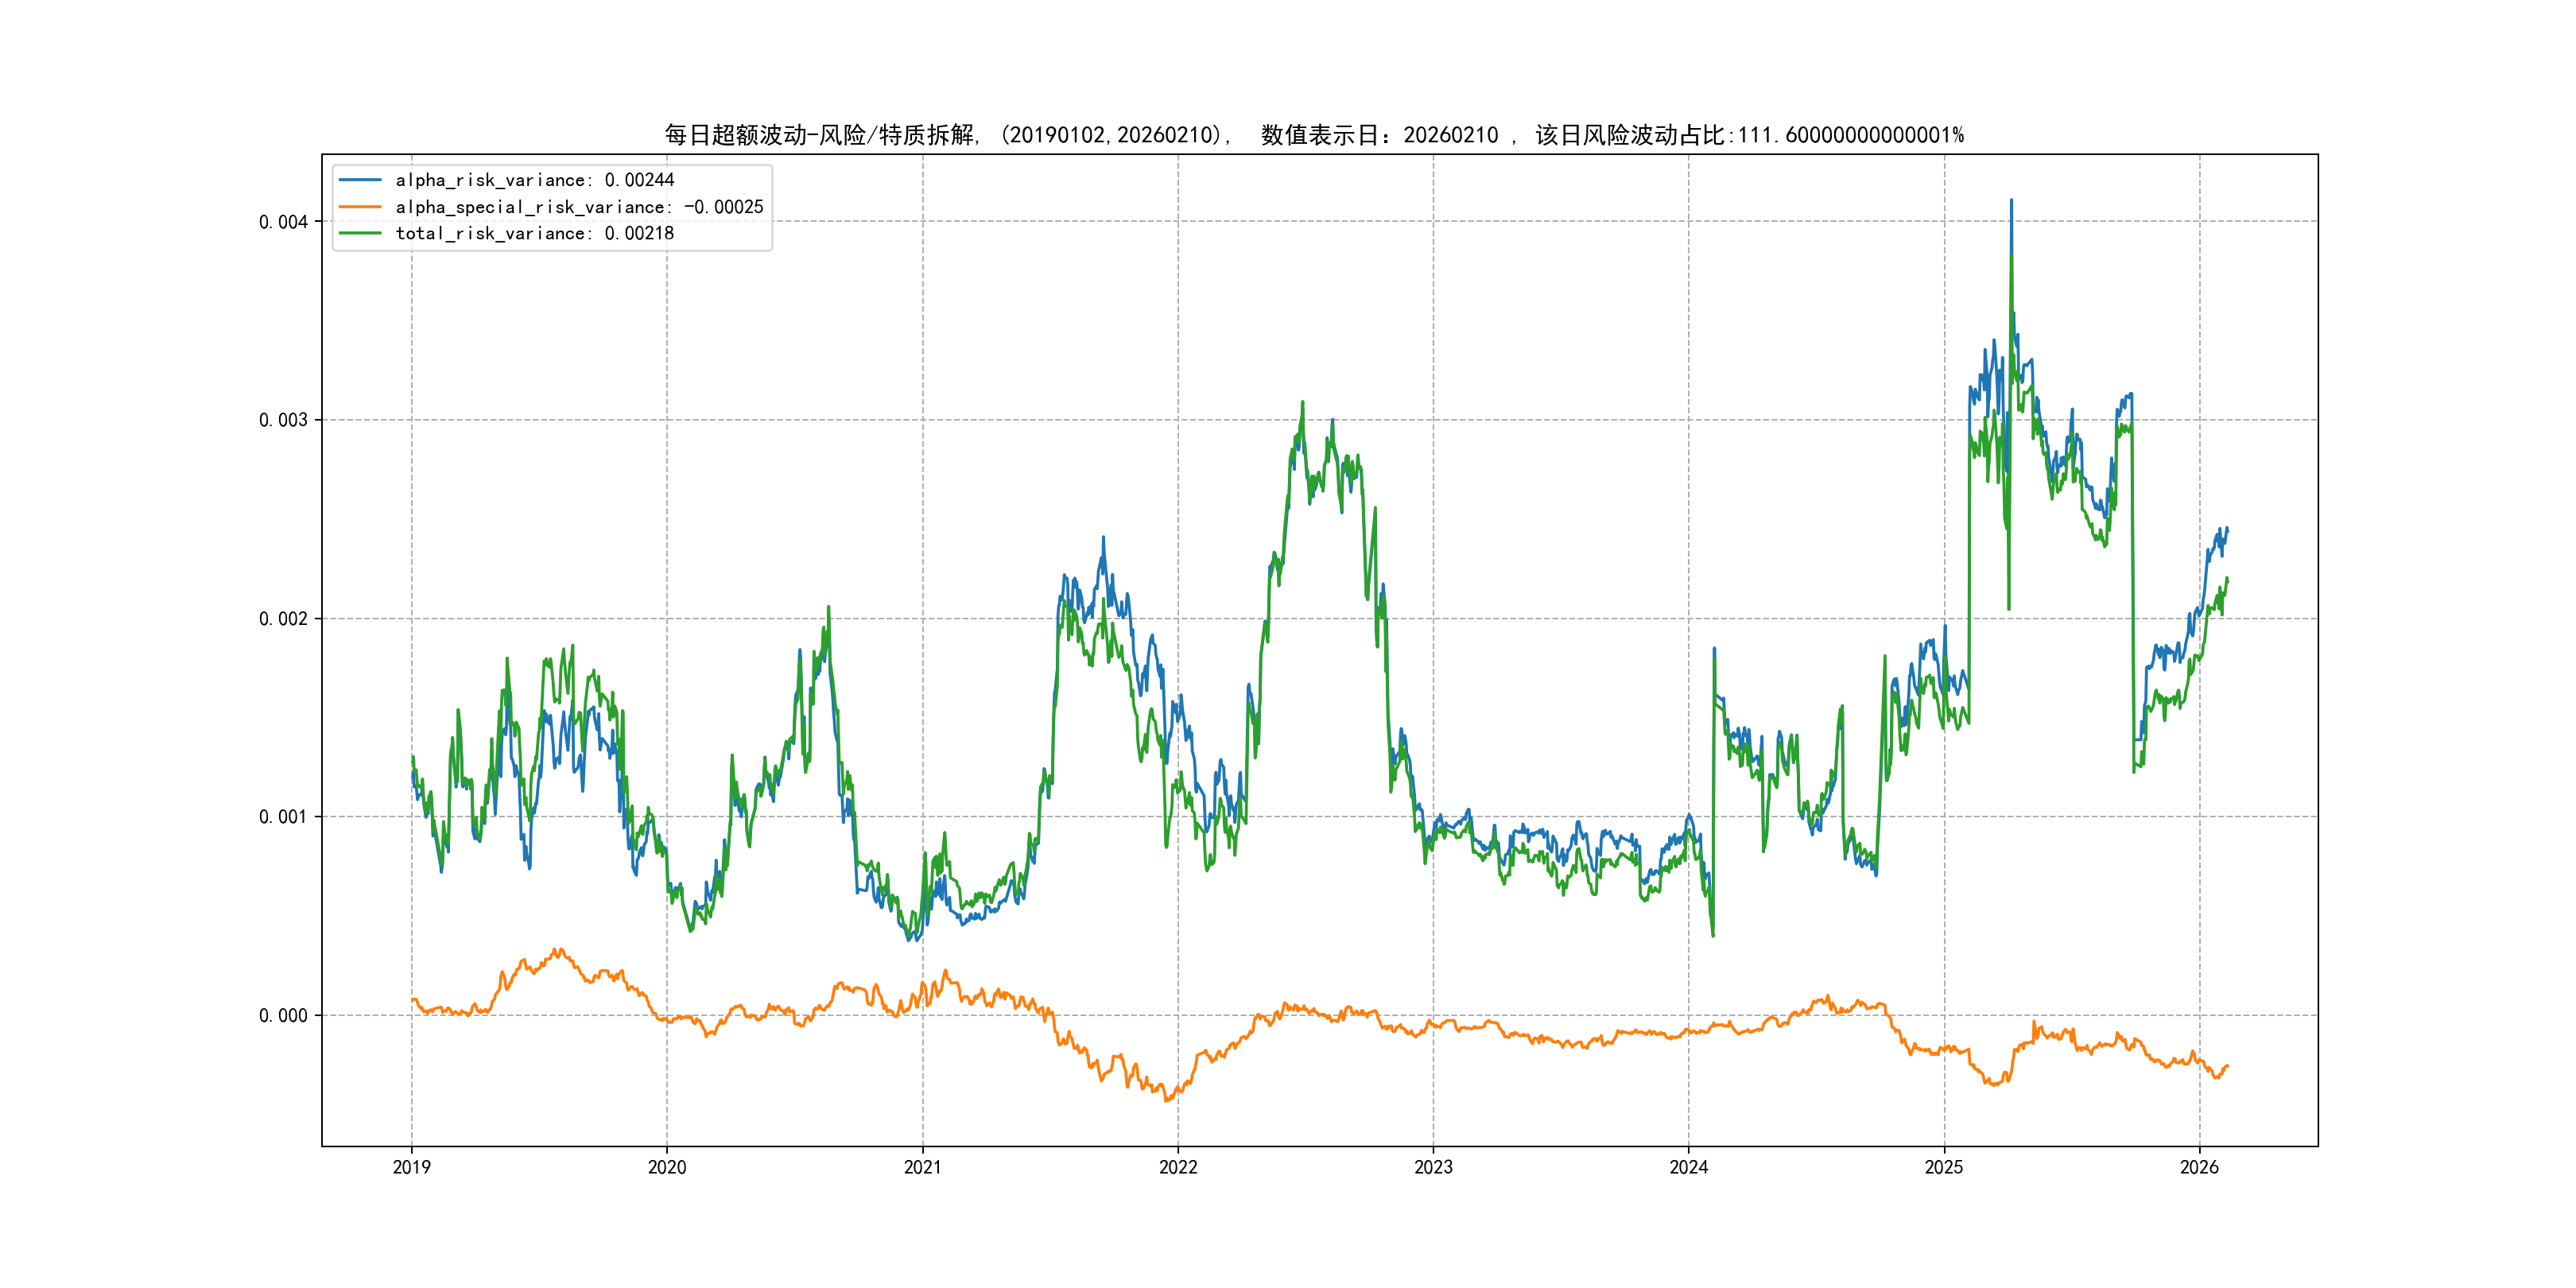Click the 2019 x-axis tick label
Image resolution: width=2576 pixels, height=1288 pixels.
[x=411, y=1167]
